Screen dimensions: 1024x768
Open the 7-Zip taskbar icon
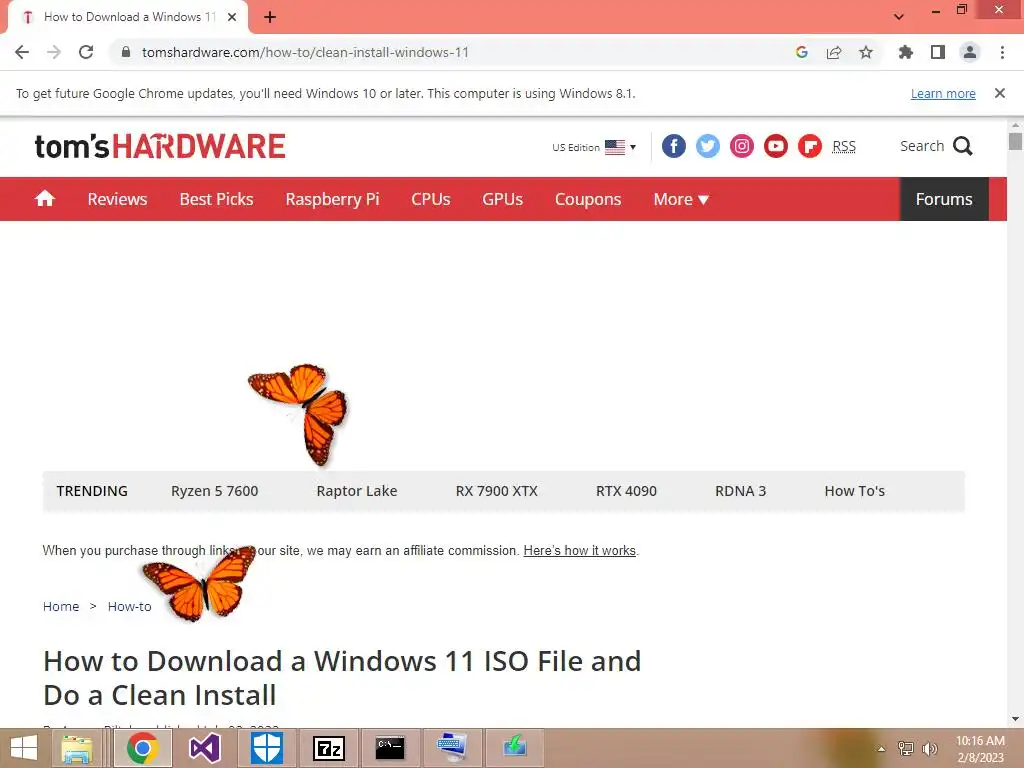[x=328, y=748]
